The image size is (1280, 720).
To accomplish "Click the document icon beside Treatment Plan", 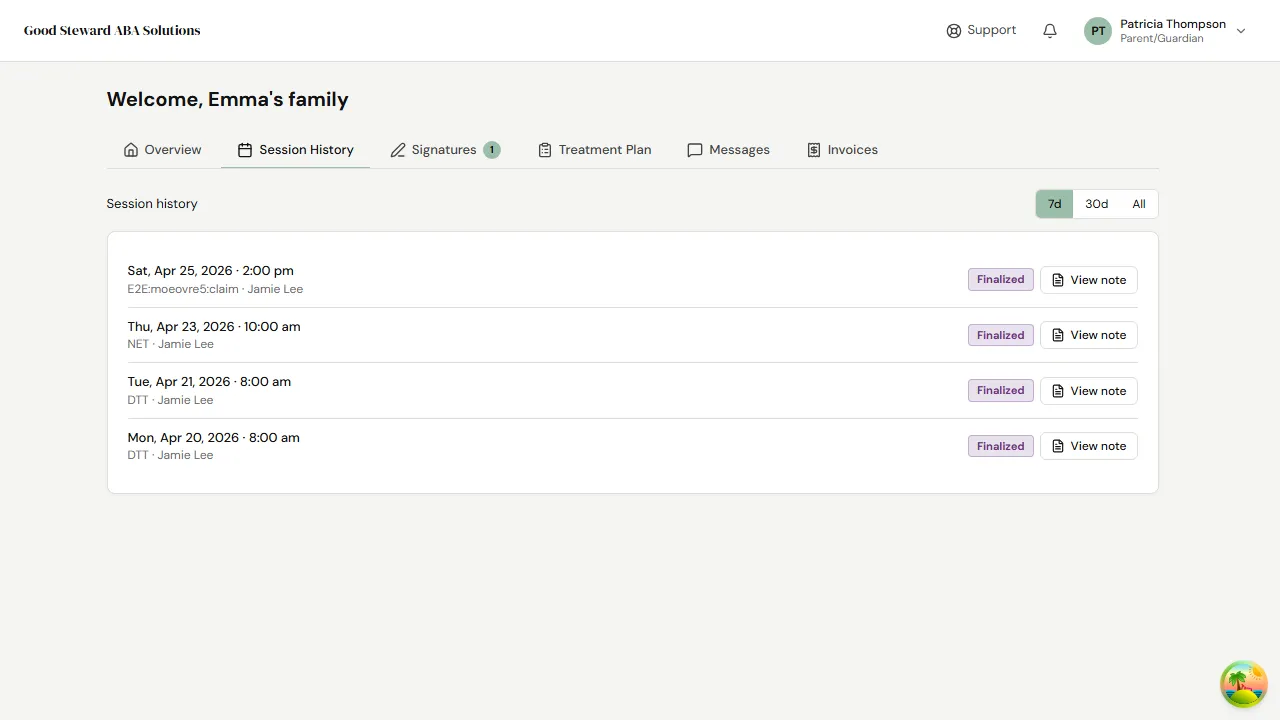I will [x=544, y=149].
